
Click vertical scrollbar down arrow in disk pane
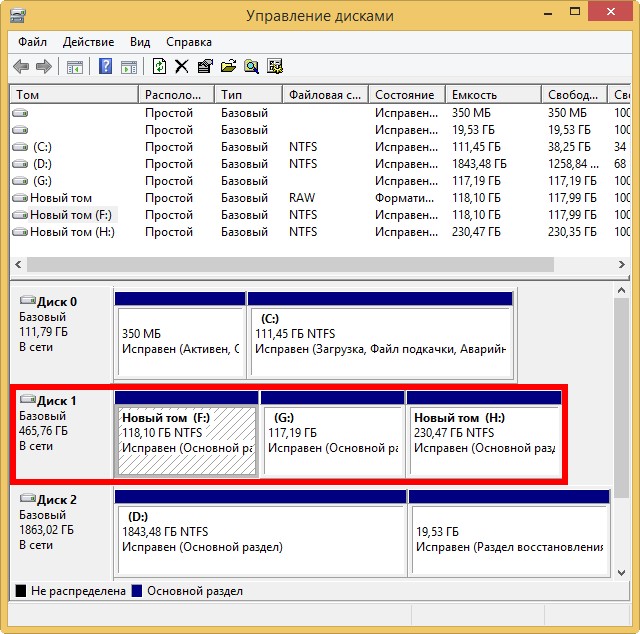(621, 572)
